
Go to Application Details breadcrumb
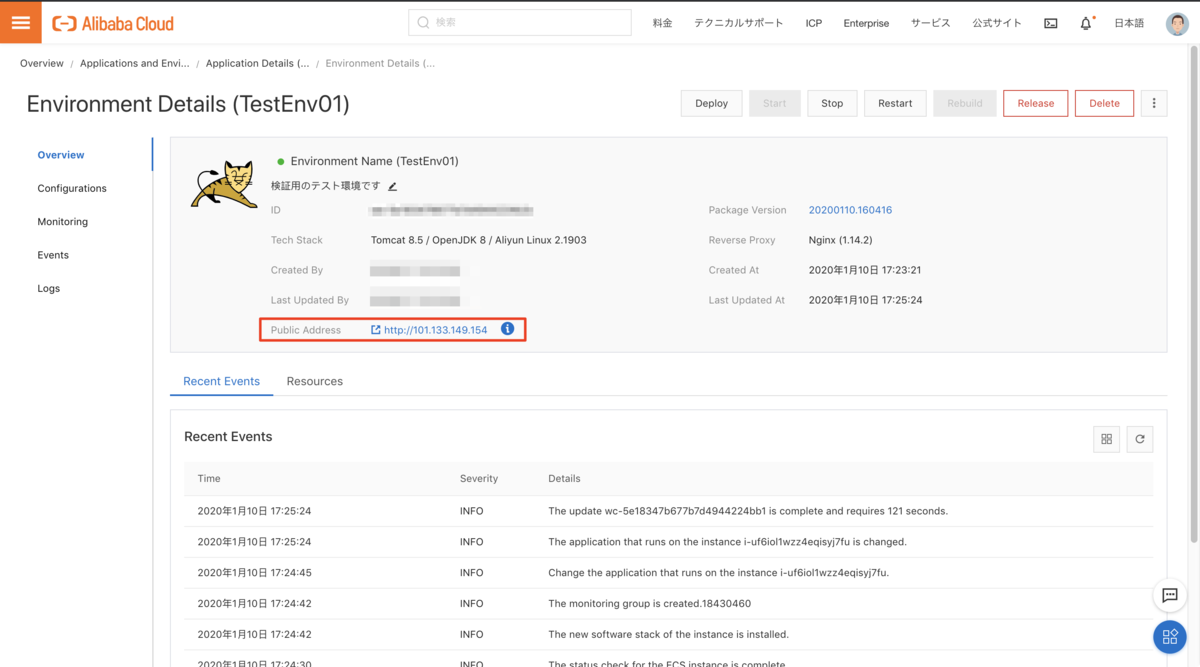click(x=257, y=63)
